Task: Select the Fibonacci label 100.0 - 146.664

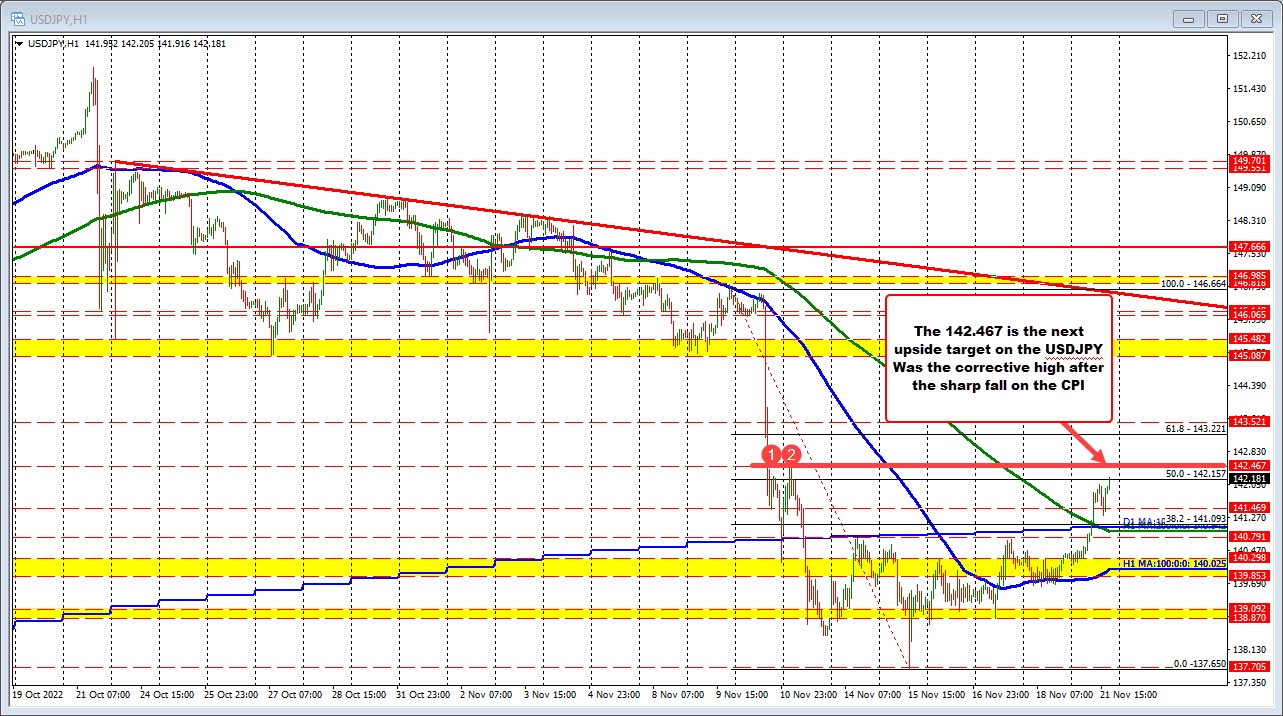Action: 1193,284
